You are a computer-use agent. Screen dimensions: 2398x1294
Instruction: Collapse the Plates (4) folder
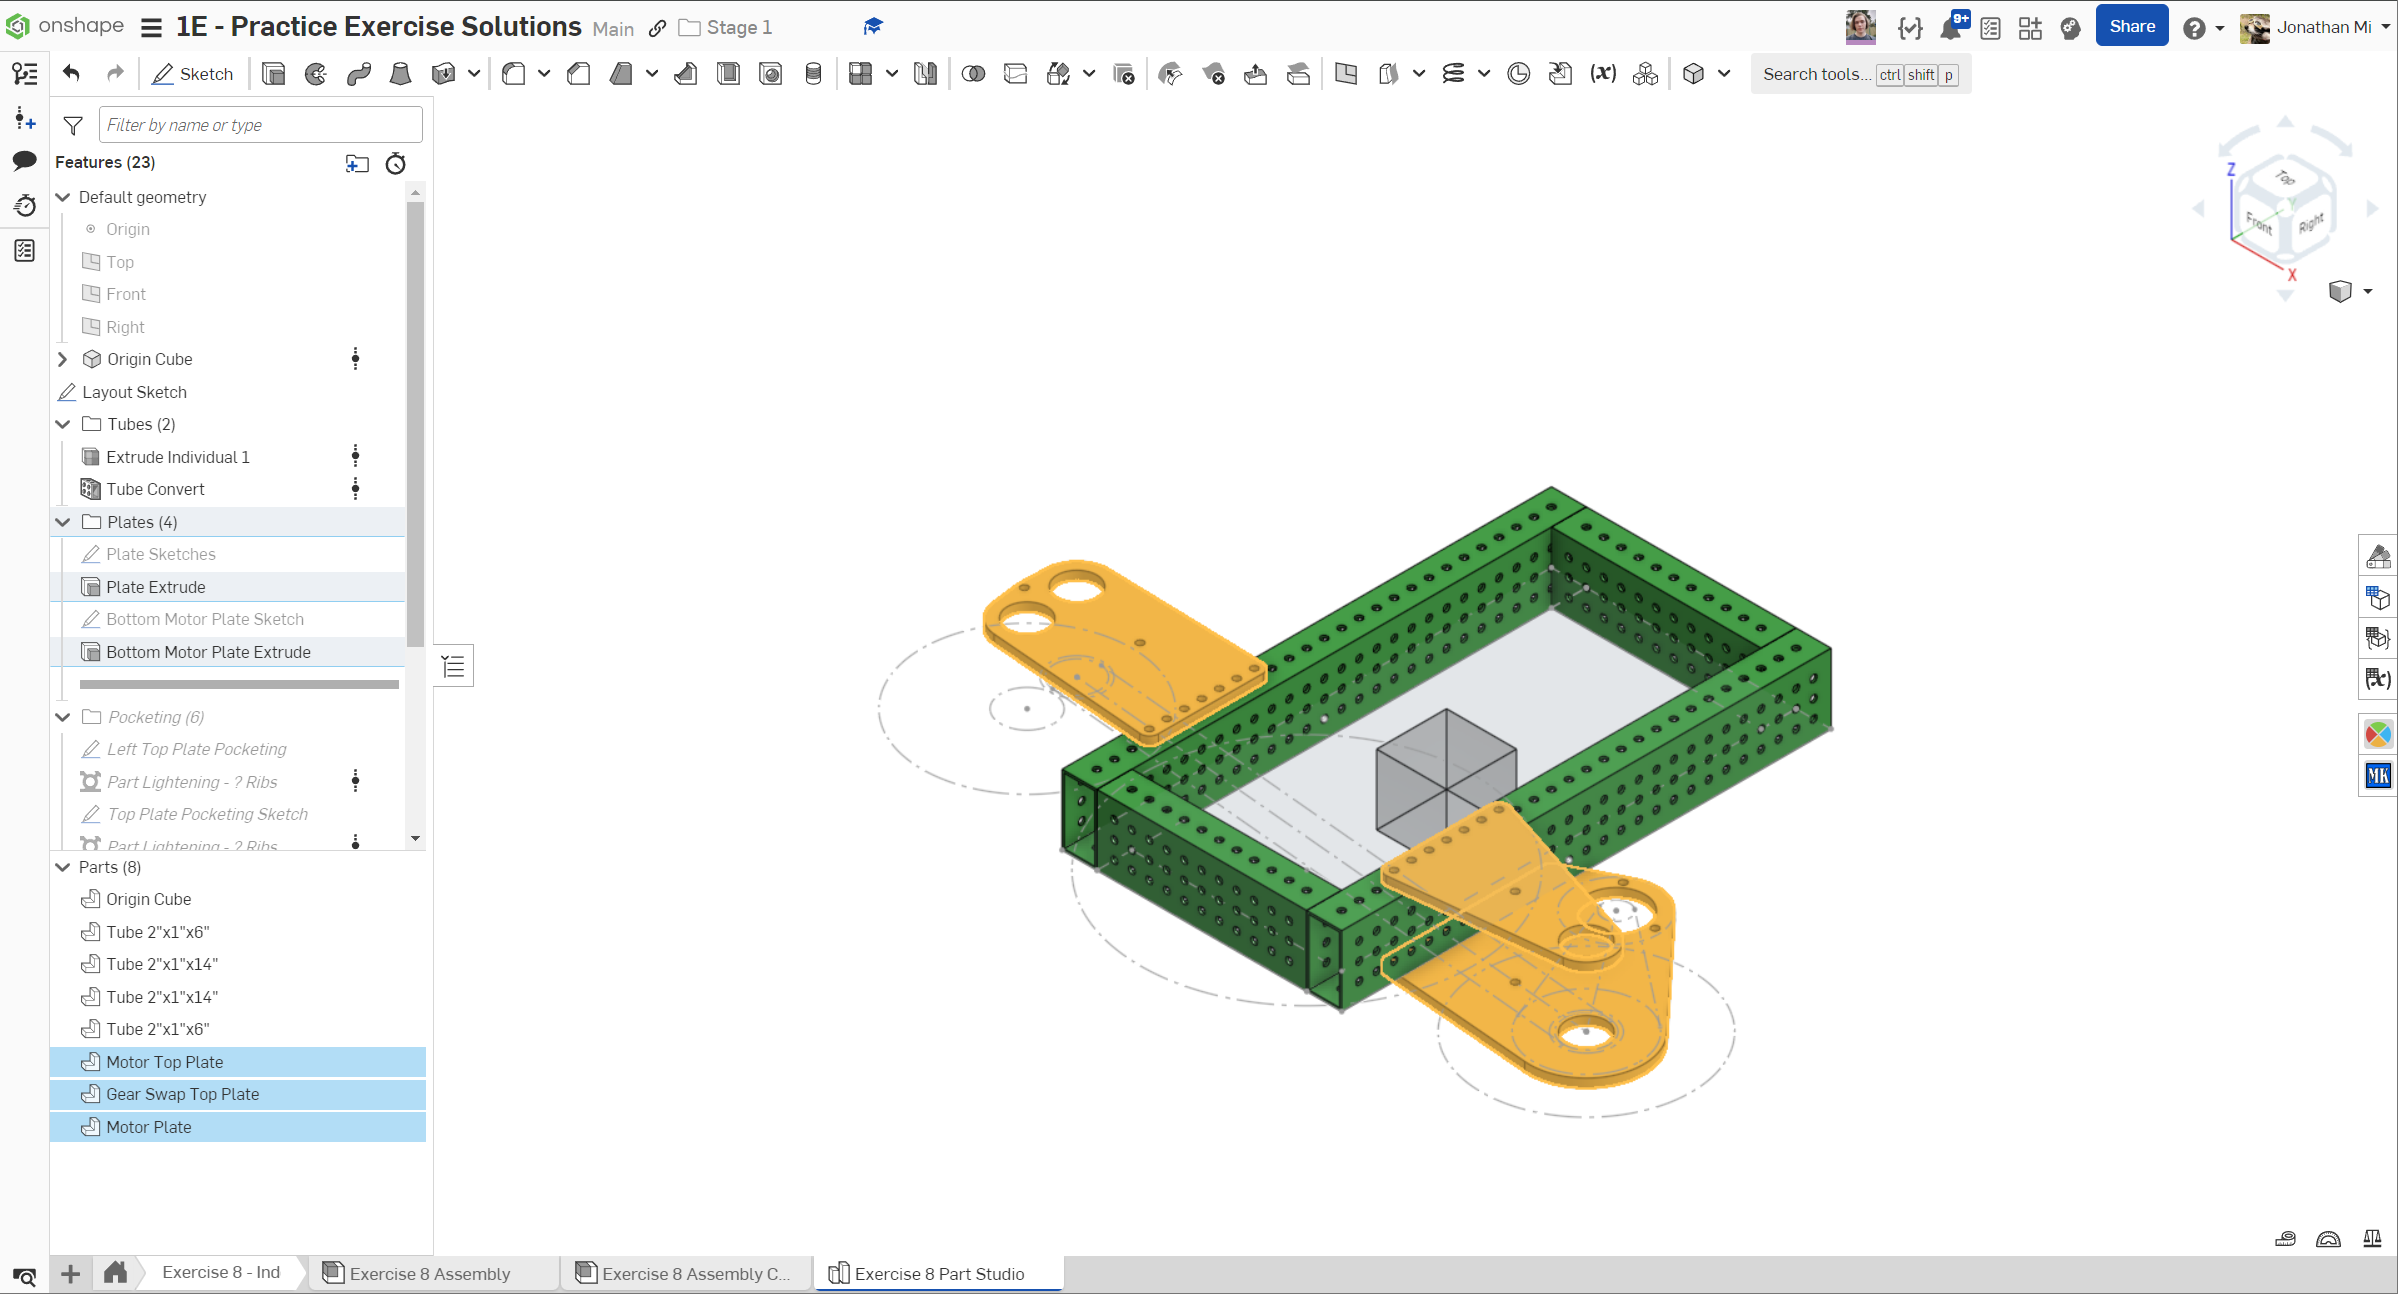(63, 522)
